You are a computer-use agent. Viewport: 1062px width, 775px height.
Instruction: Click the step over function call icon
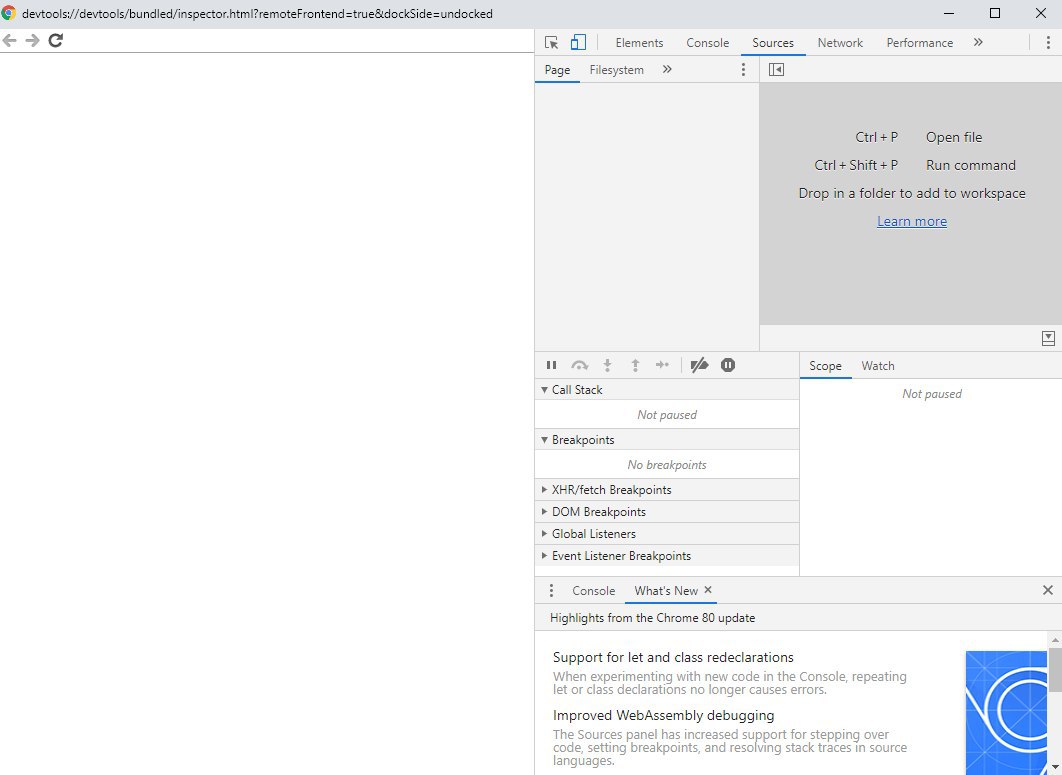(580, 365)
